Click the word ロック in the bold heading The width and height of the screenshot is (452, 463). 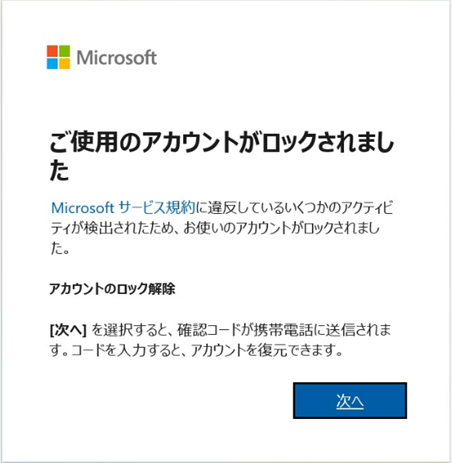[289, 143]
